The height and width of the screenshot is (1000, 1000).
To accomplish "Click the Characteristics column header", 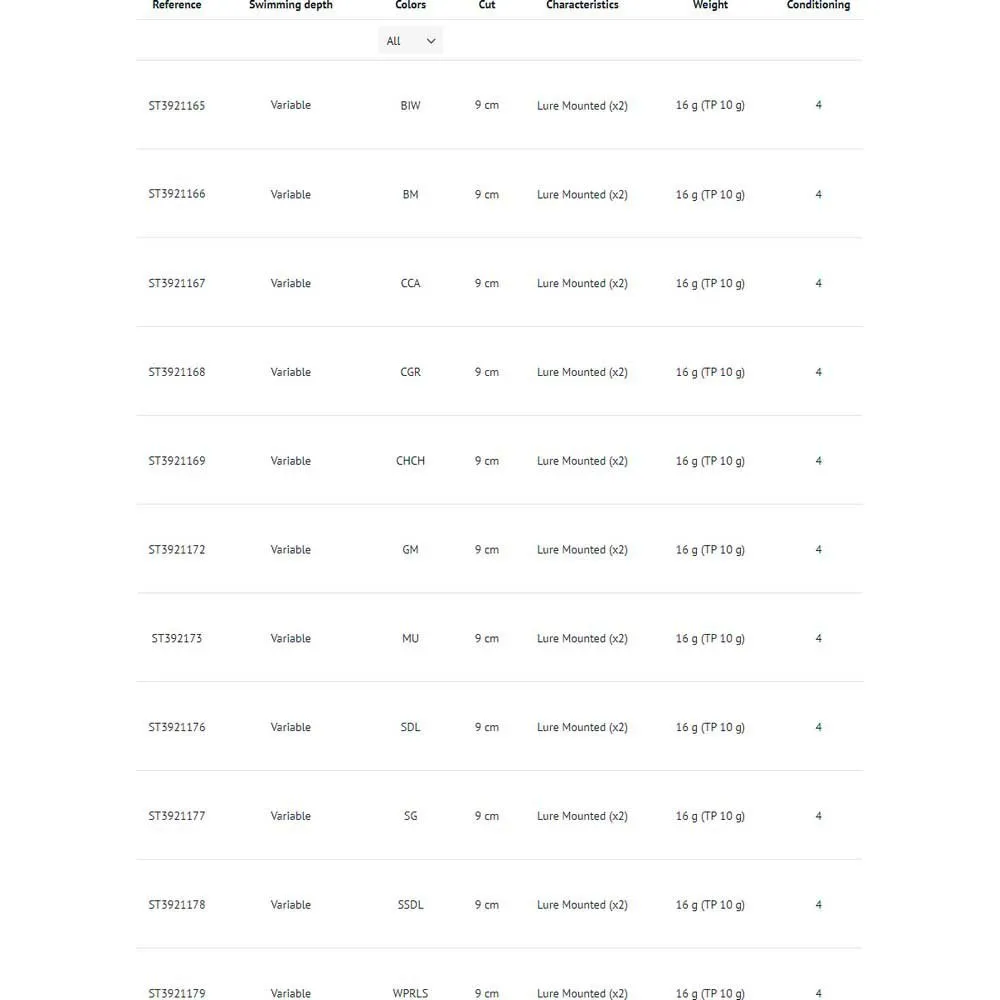I will [582, 6].
